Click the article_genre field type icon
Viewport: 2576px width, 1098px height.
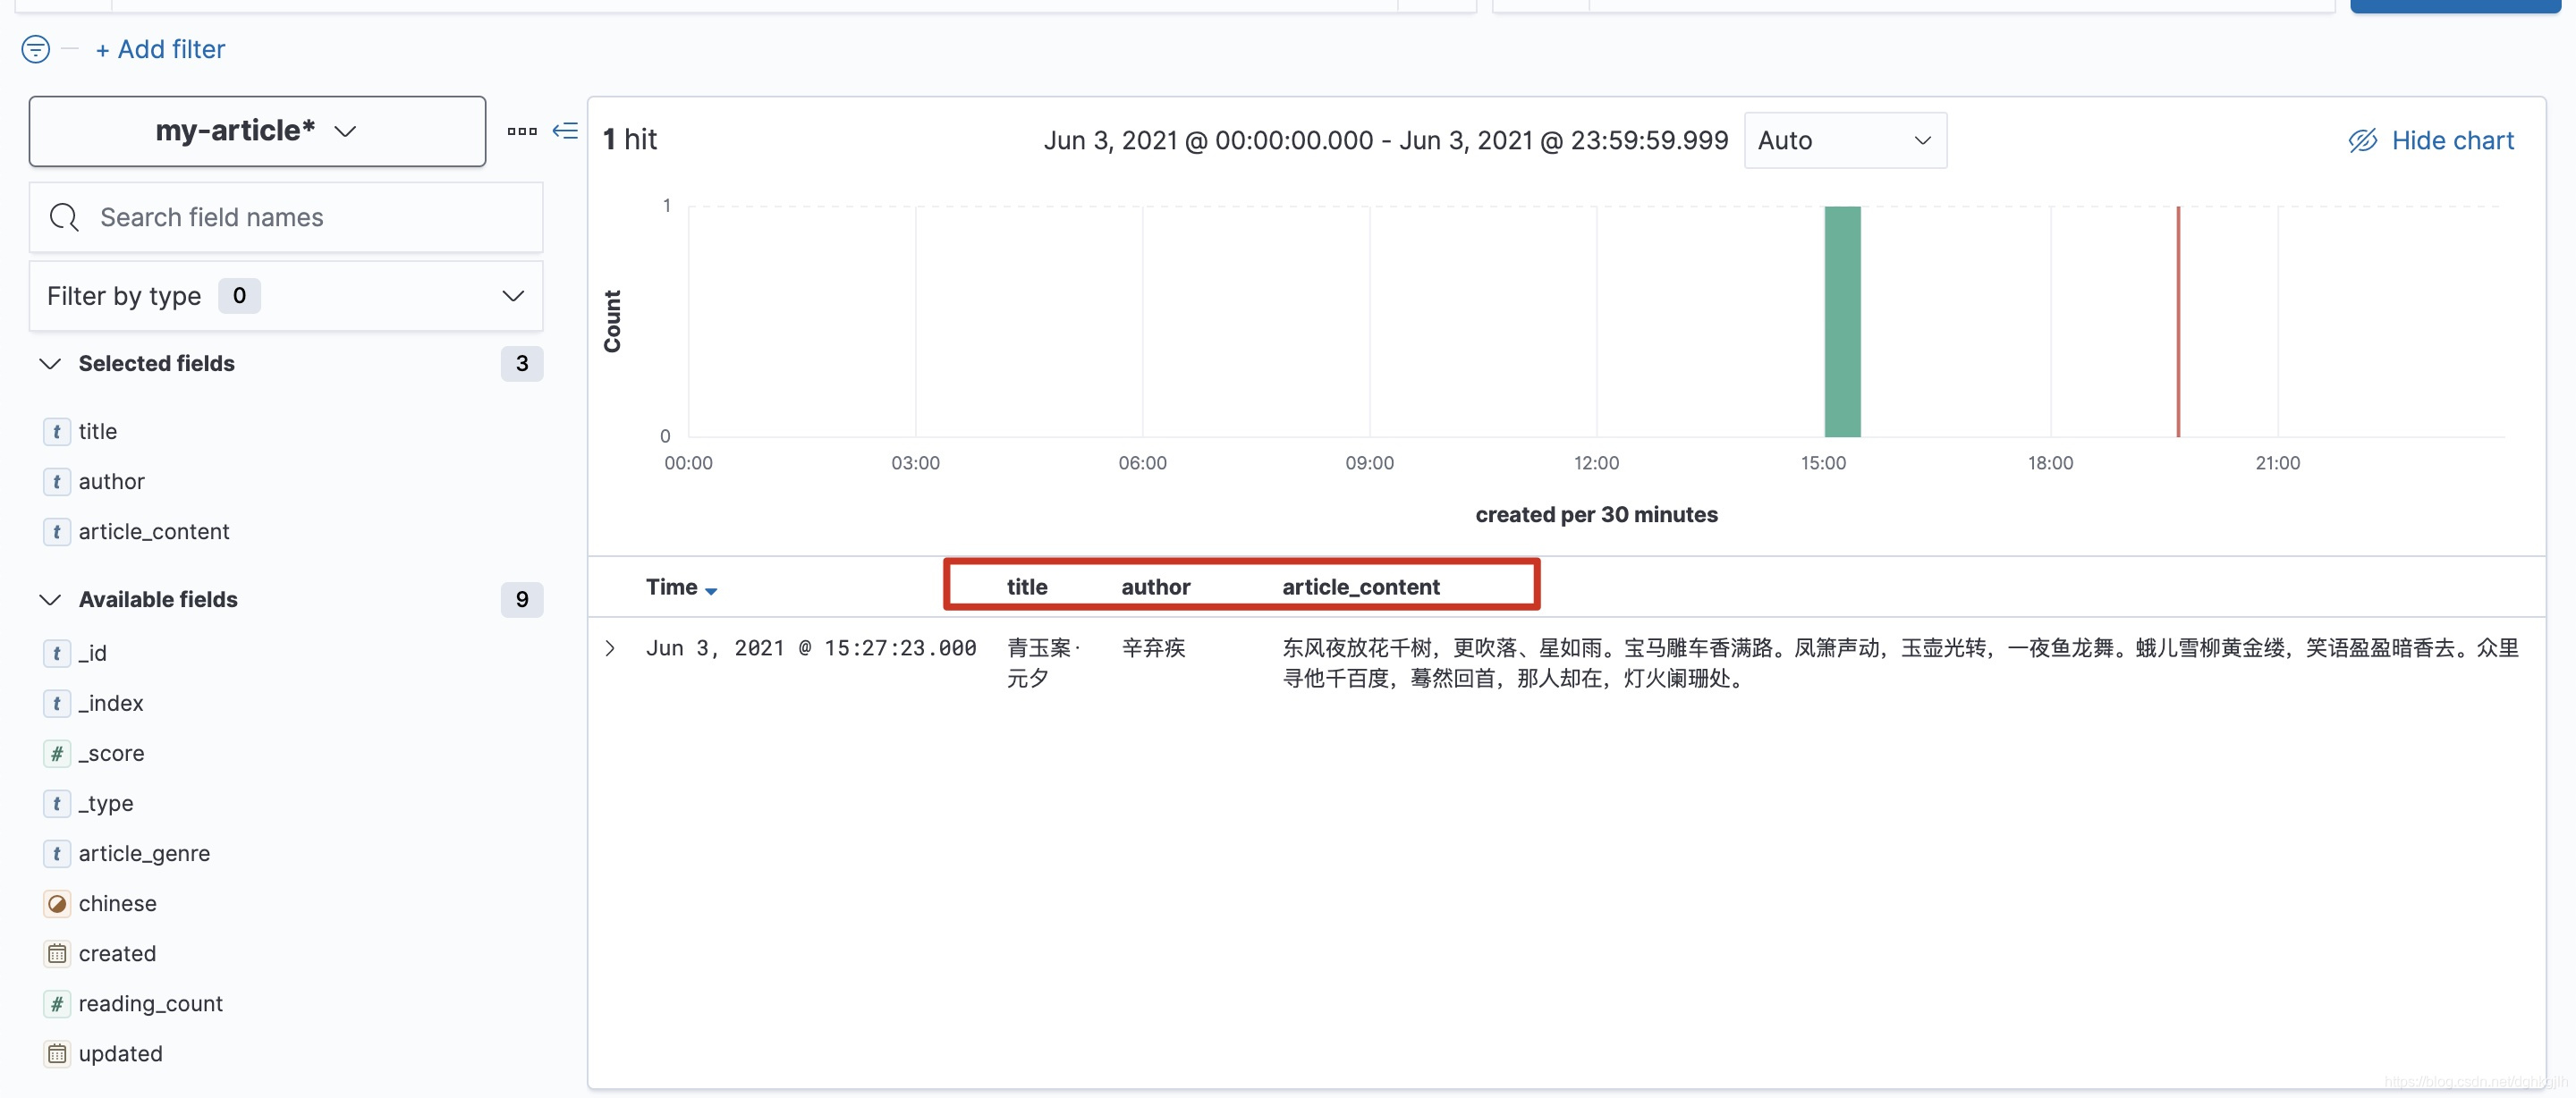(57, 854)
